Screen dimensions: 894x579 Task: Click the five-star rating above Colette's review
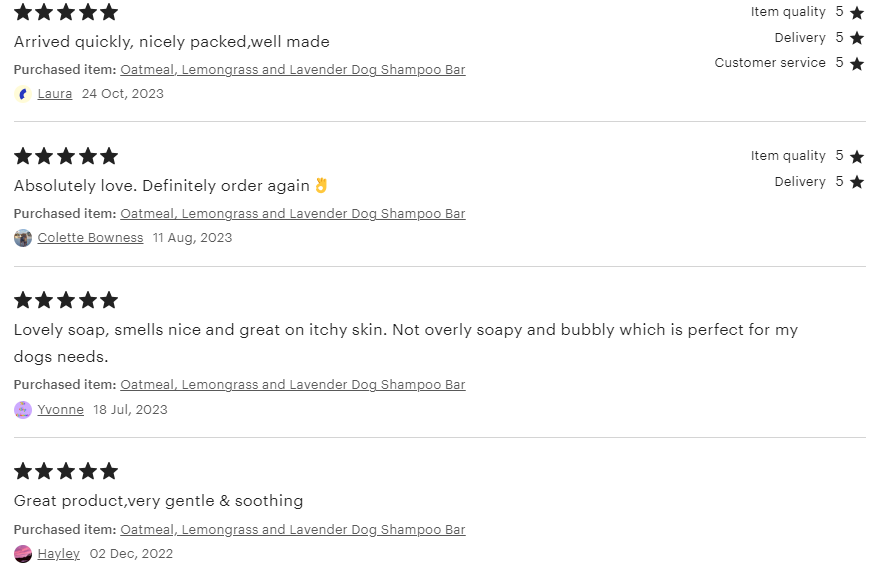coord(66,156)
